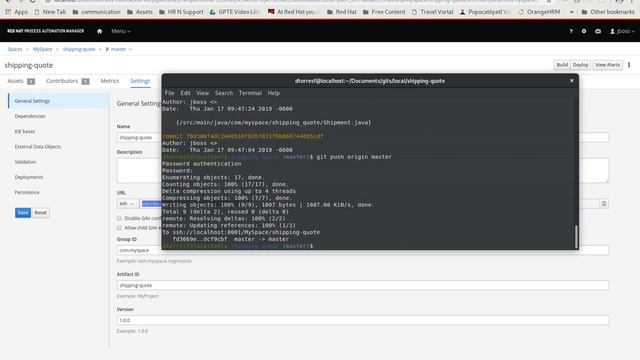Click the Build button
Screen dimensions: 640x360
(x=562, y=65)
